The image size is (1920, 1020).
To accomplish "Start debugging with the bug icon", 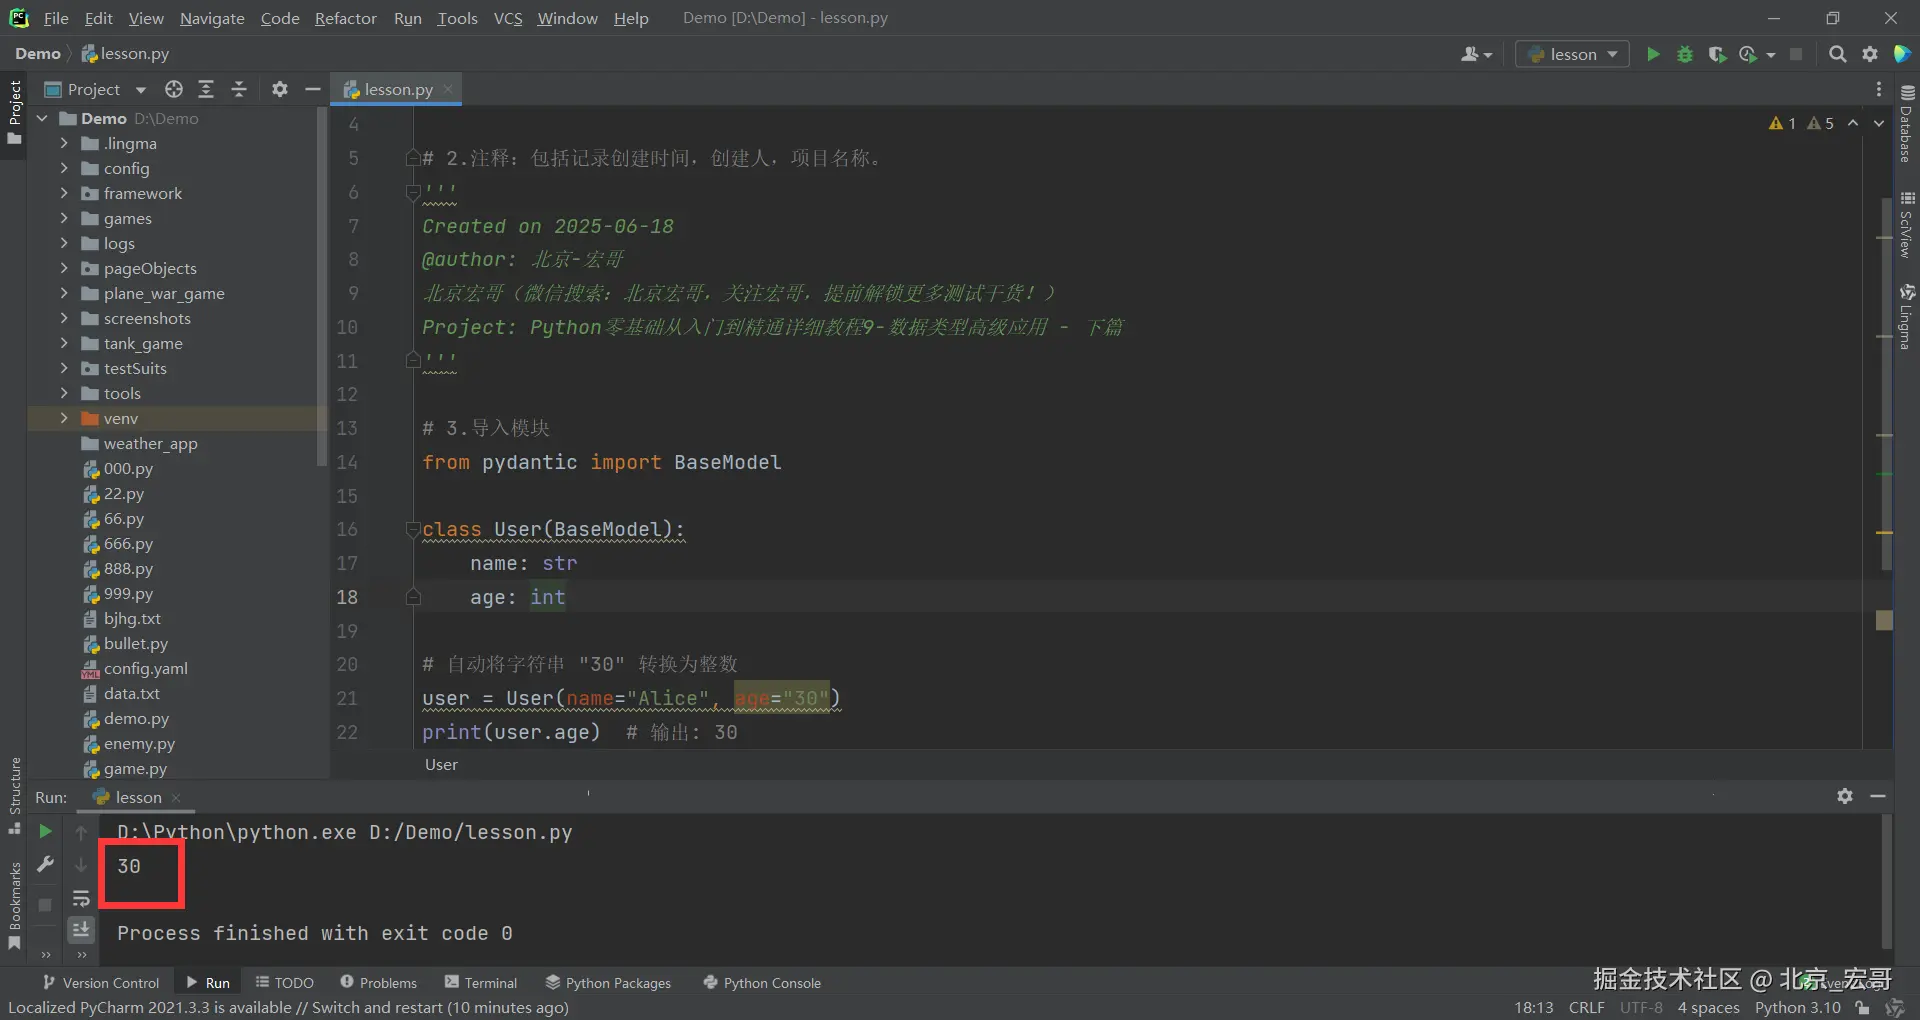I will (x=1685, y=54).
